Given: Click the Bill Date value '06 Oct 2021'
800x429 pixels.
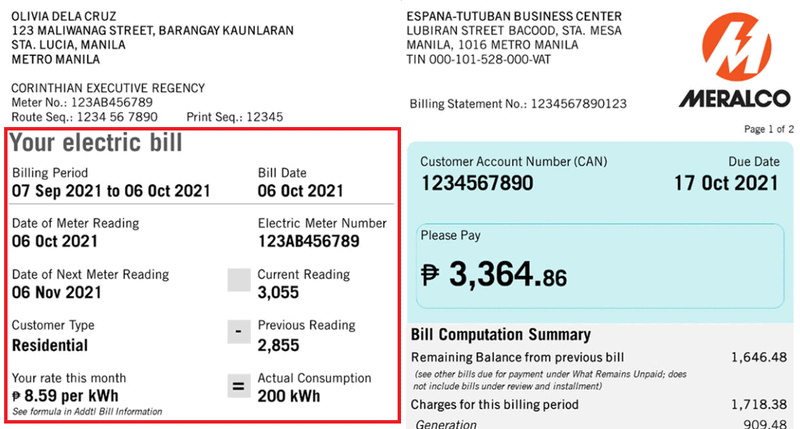Looking at the screenshot, I should pos(301,191).
